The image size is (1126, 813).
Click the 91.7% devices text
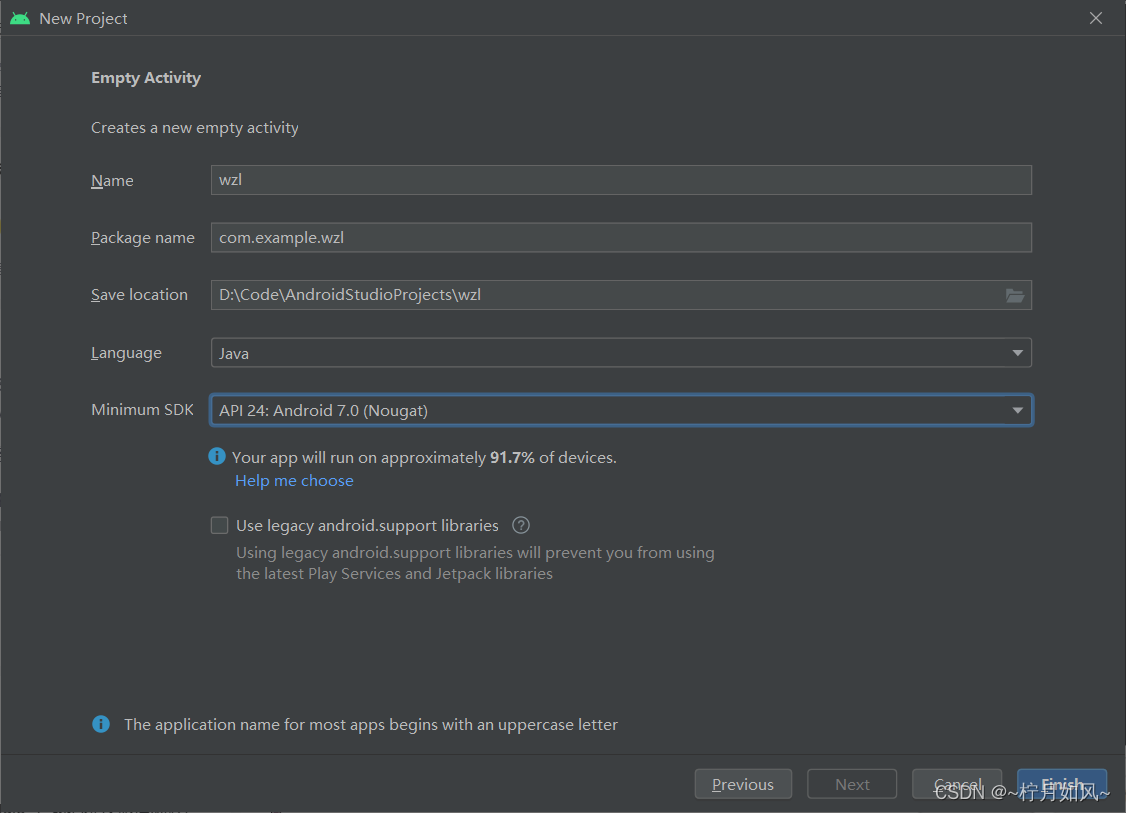coord(424,457)
